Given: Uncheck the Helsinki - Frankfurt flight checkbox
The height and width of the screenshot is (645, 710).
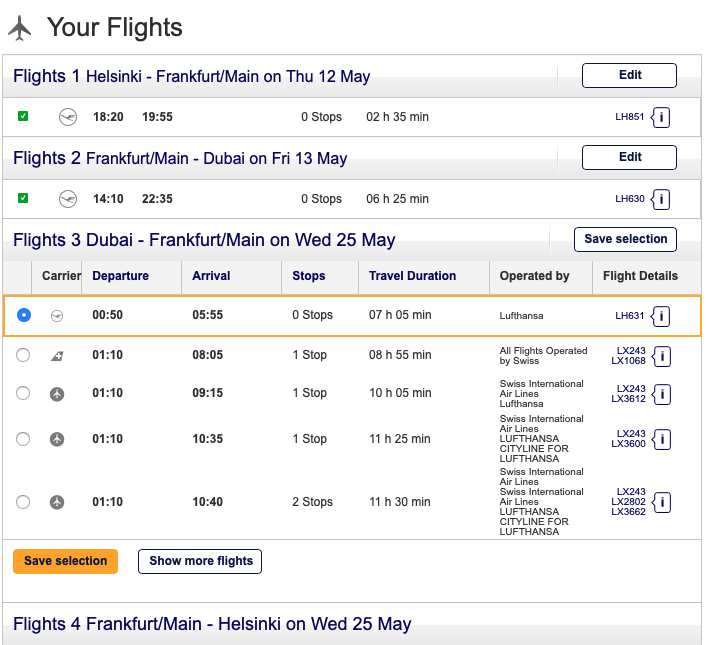Looking at the screenshot, I should click(23, 117).
